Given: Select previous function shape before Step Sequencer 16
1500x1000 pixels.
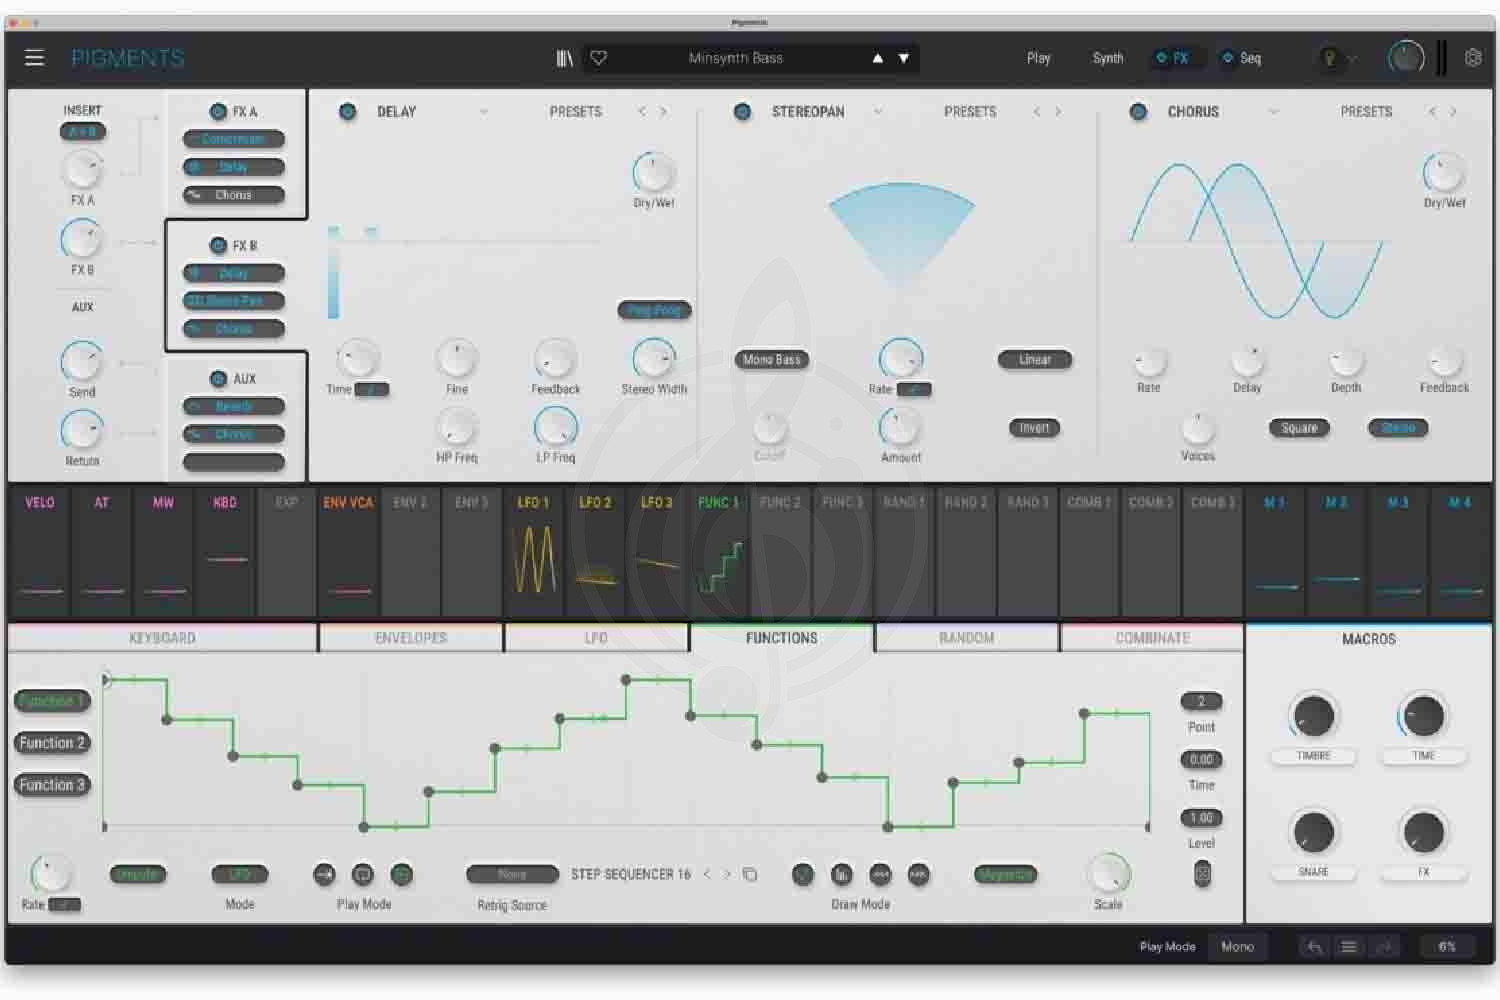Looking at the screenshot, I should pos(707,874).
